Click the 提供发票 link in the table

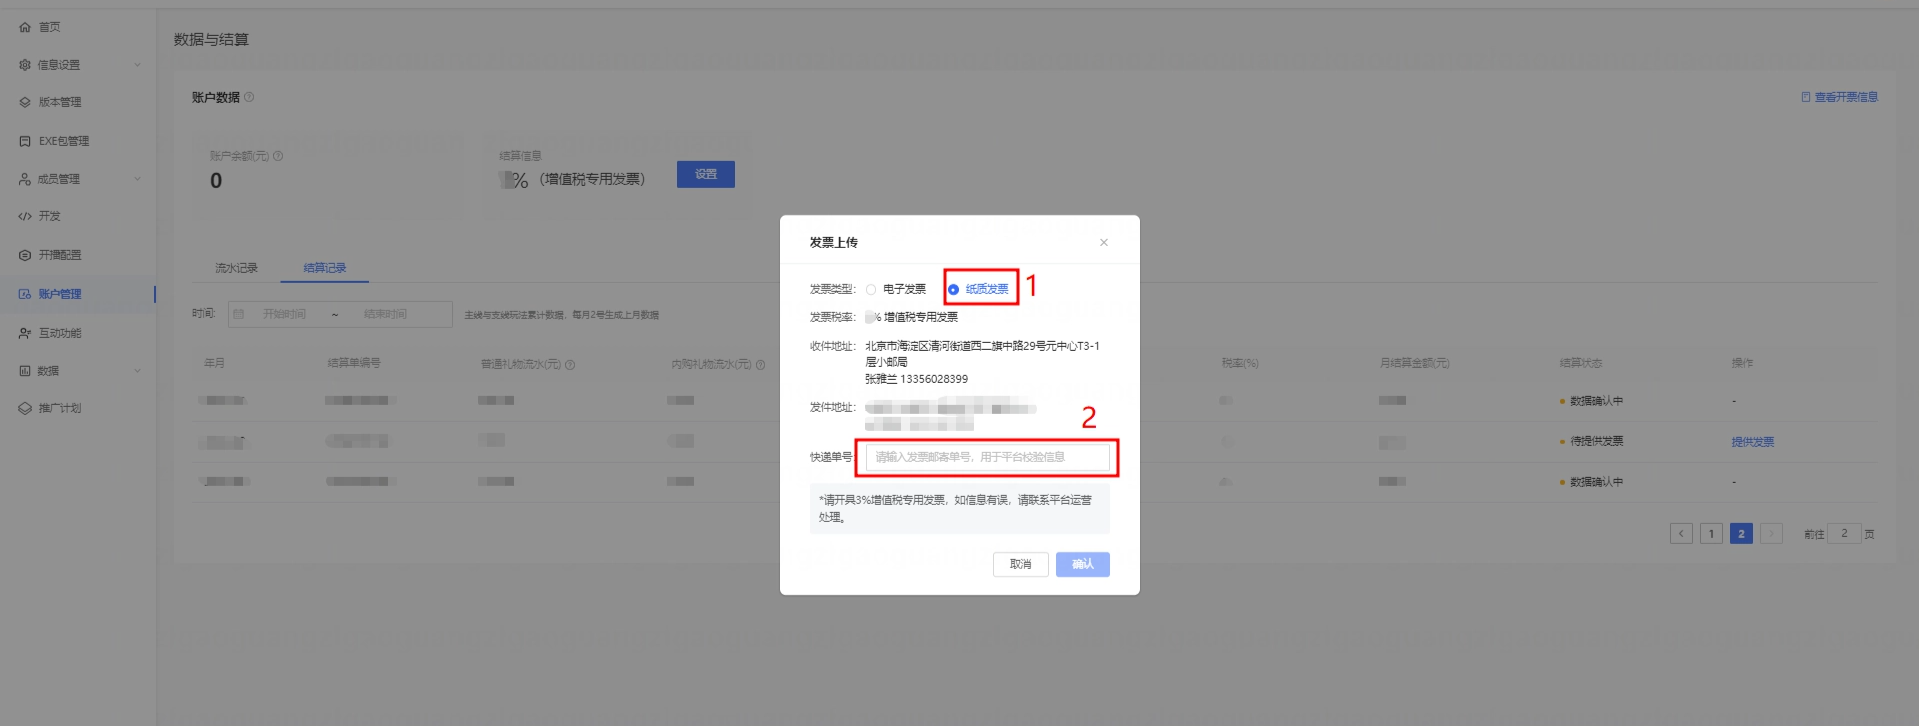1753,442
